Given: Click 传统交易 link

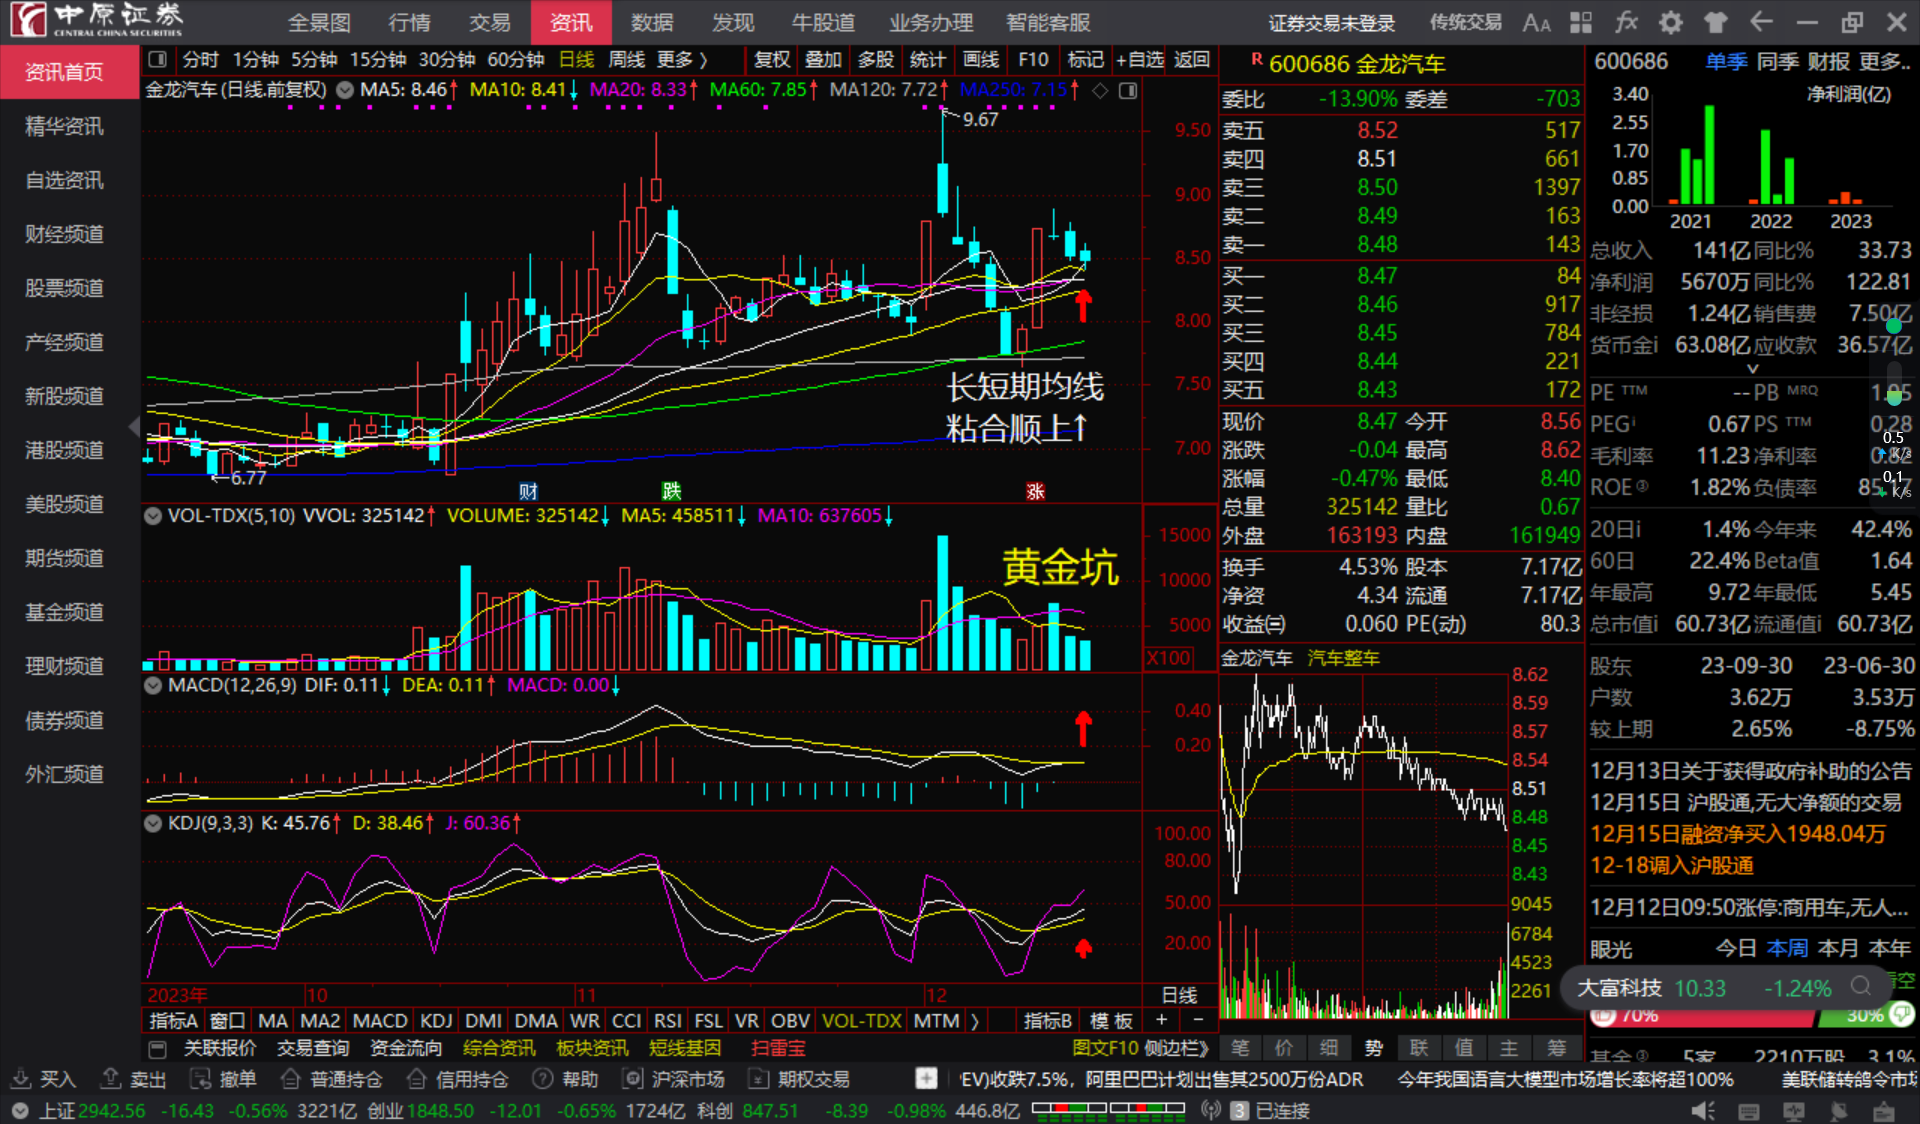Looking at the screenshot, I should pyautogui.click(x=1465, y=23).
